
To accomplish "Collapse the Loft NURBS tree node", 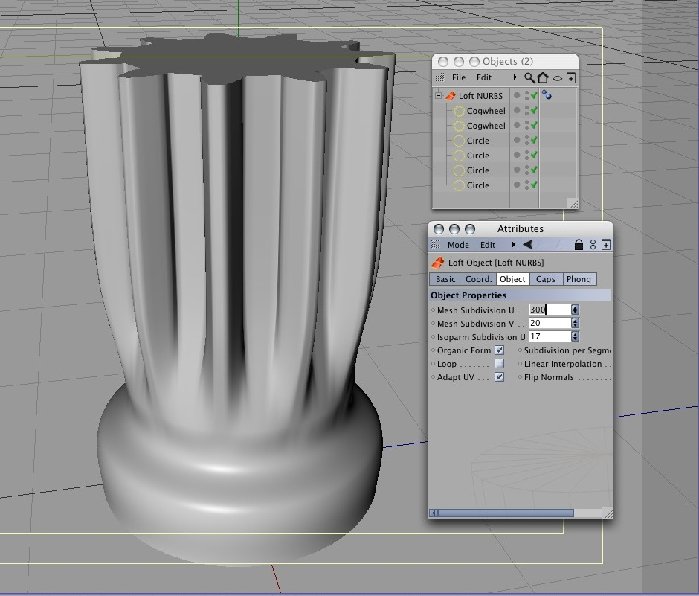I will pyautogui.click(x=438, y=95).
